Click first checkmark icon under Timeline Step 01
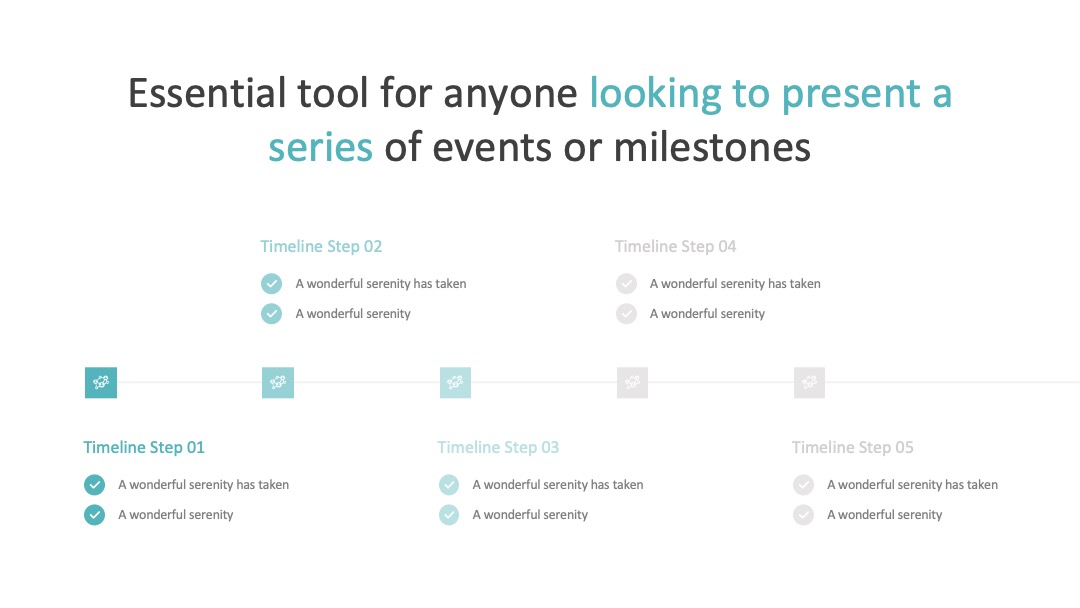This screenshot has height=608, width=1080. [94, 485]
